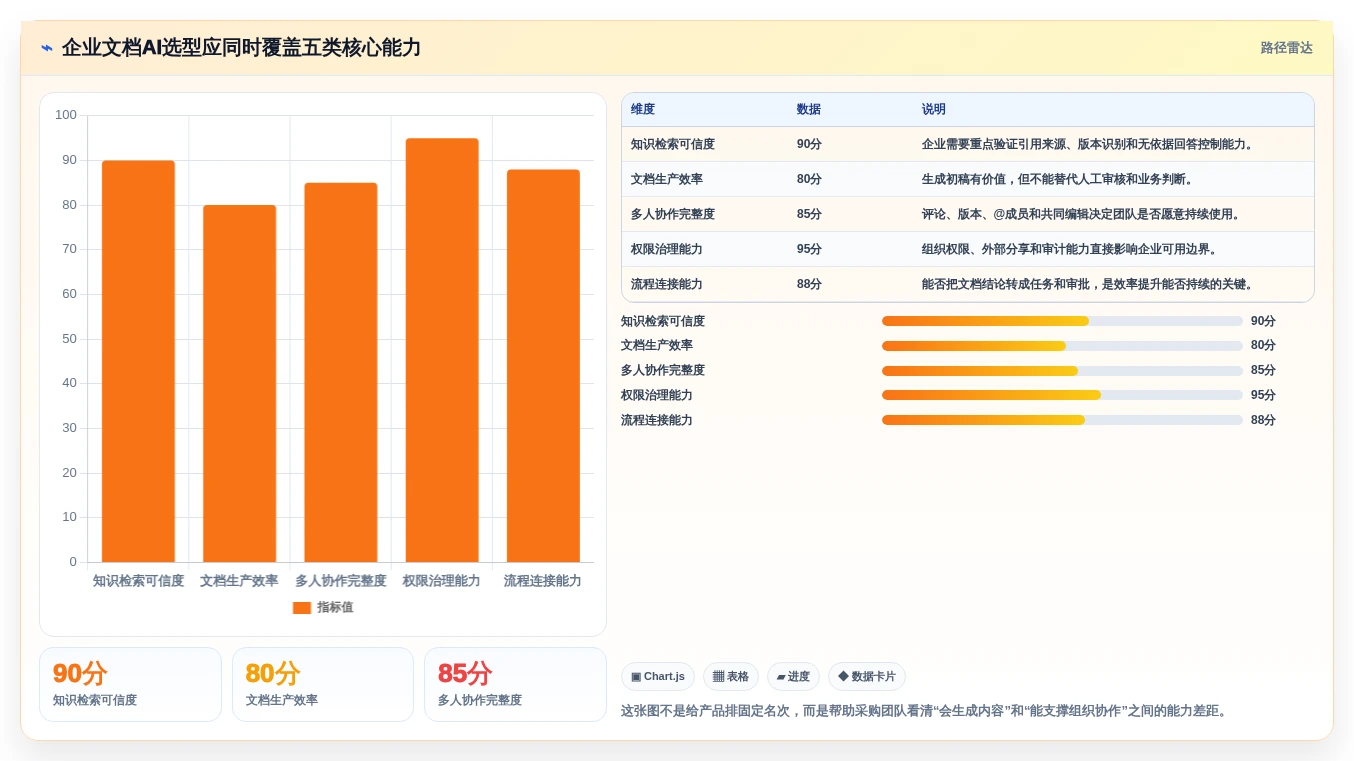Click the 维度 column header
This screenshot has height=761, width=1354.
(x=643, y=110)
